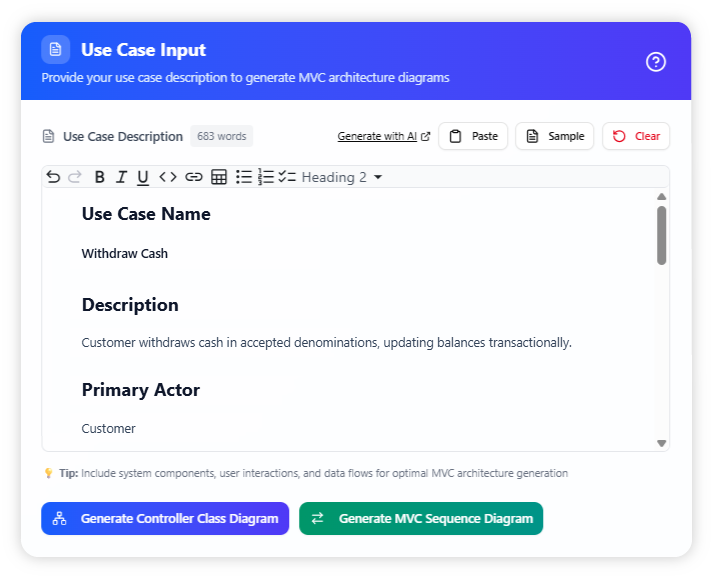The height and width of the screenshot is (577, 712).
Task: Insert a to-do checklist
Action: [x=287, y=177]
